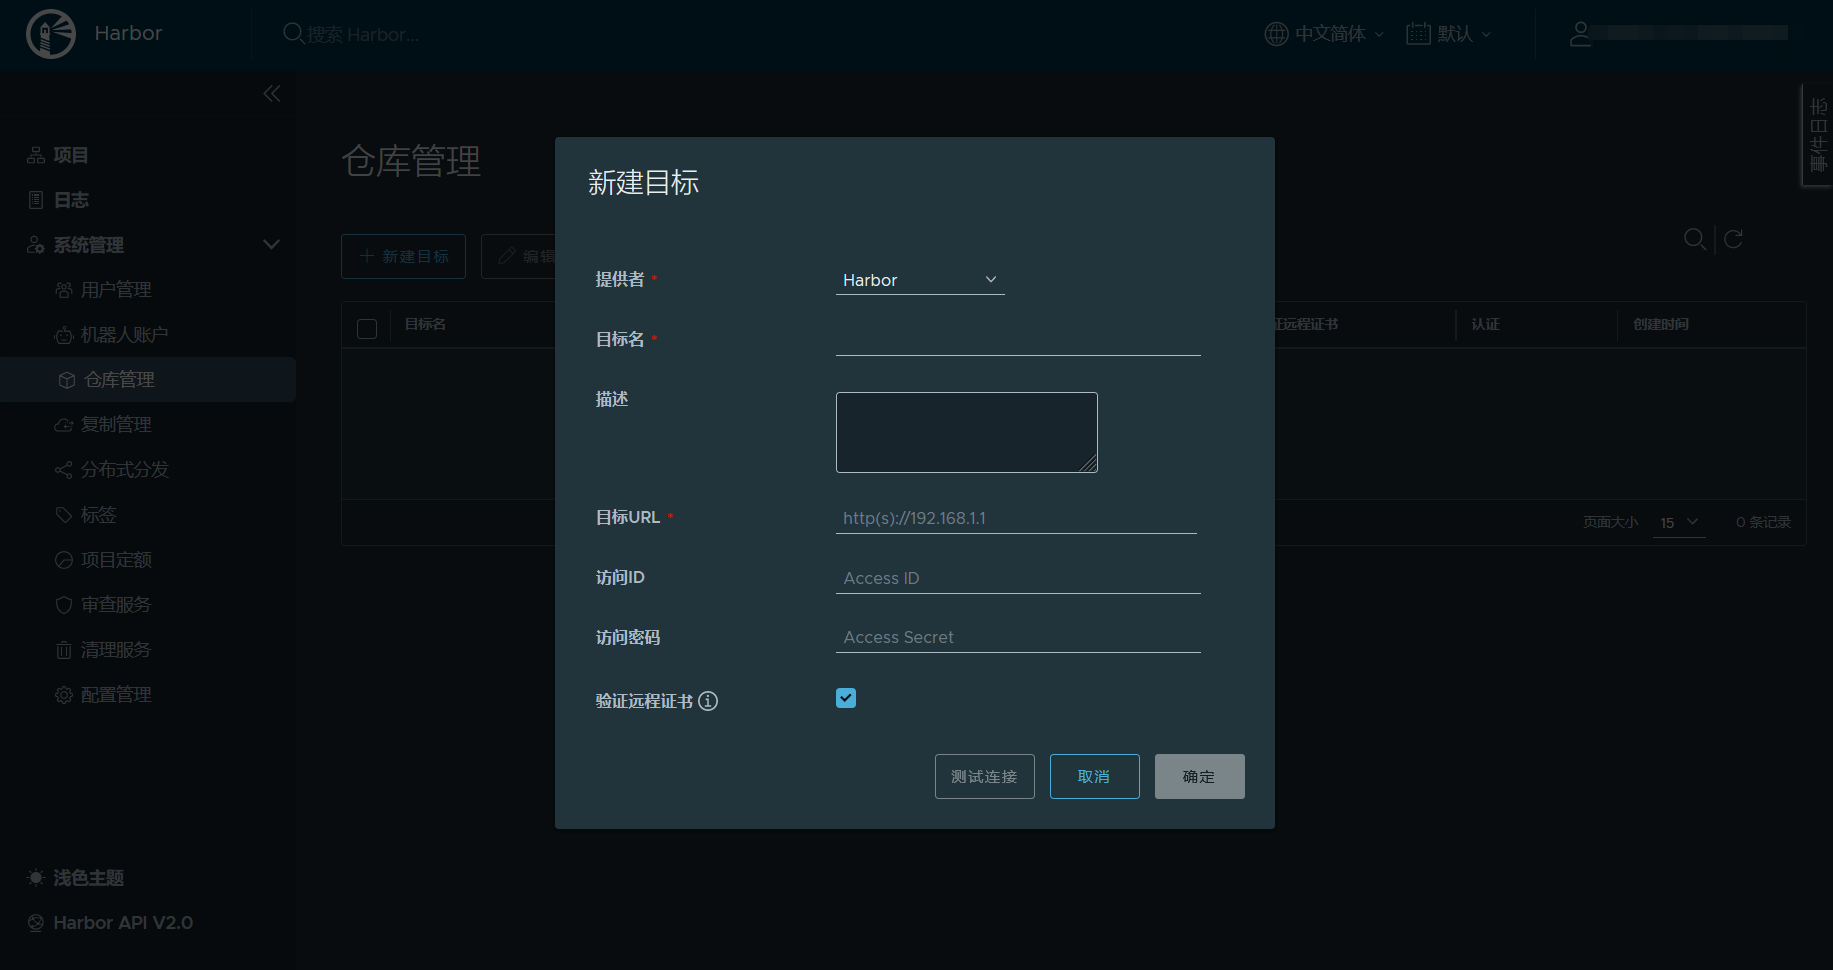Collapse the sidebar with double-chevron icon
Image resolution: width=1833 pixels, height=970 pixels.
(272, 94)
